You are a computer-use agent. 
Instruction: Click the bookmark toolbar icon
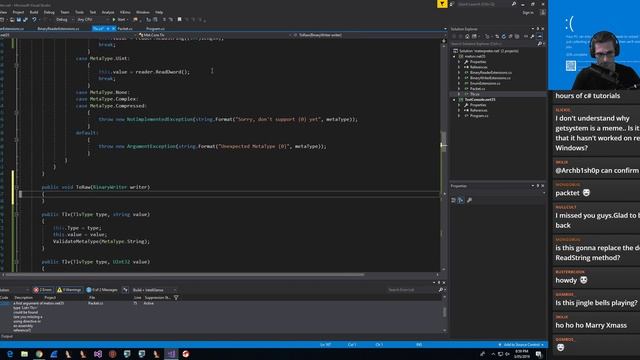point(179,20)
